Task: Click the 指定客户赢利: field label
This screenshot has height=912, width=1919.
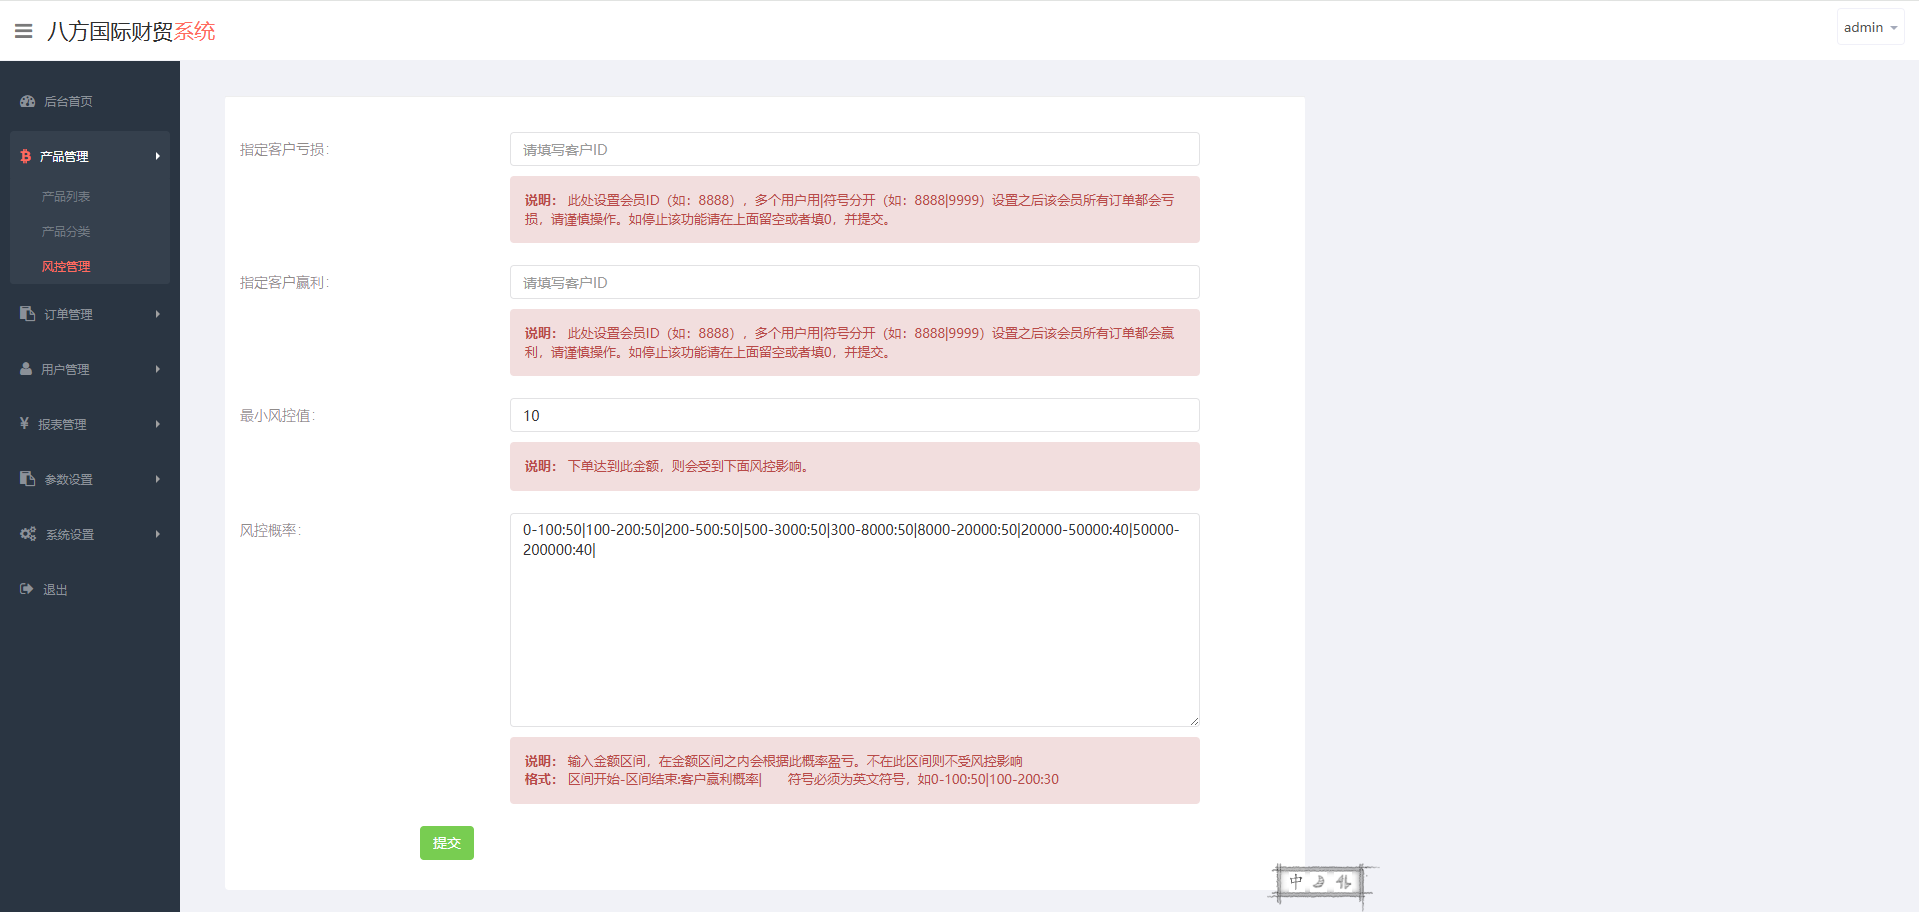Action: (x=284, y=282)
